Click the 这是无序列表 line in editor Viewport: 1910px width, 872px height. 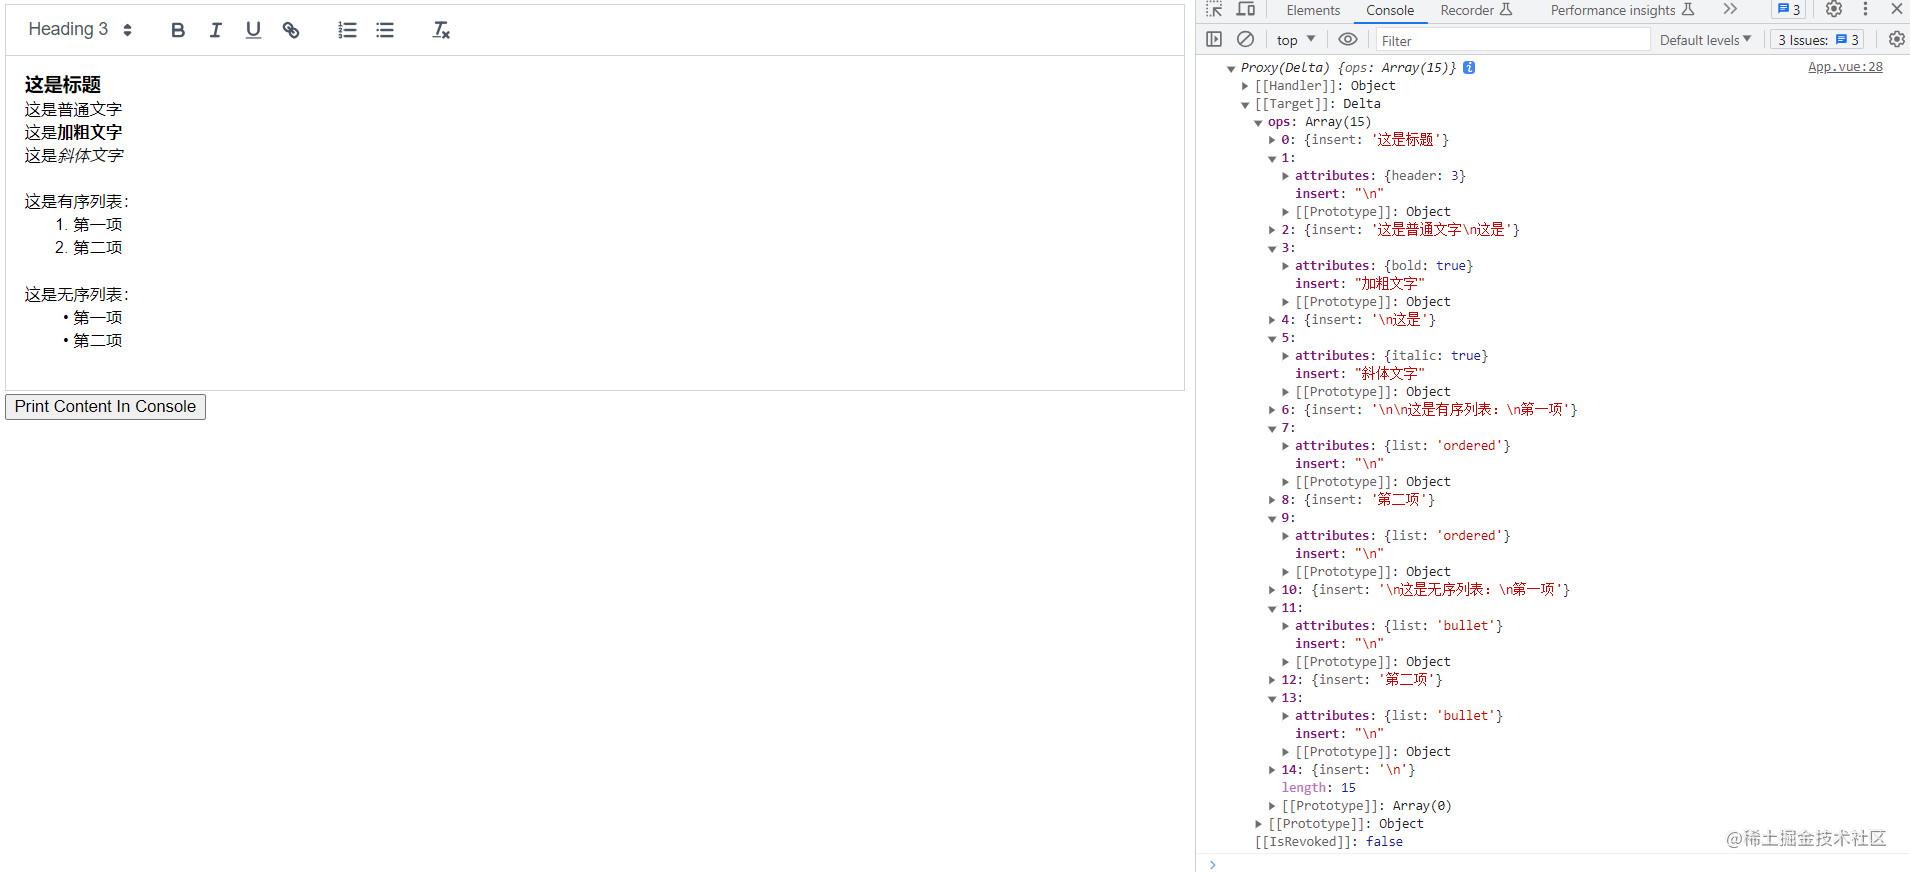point(77,295)
